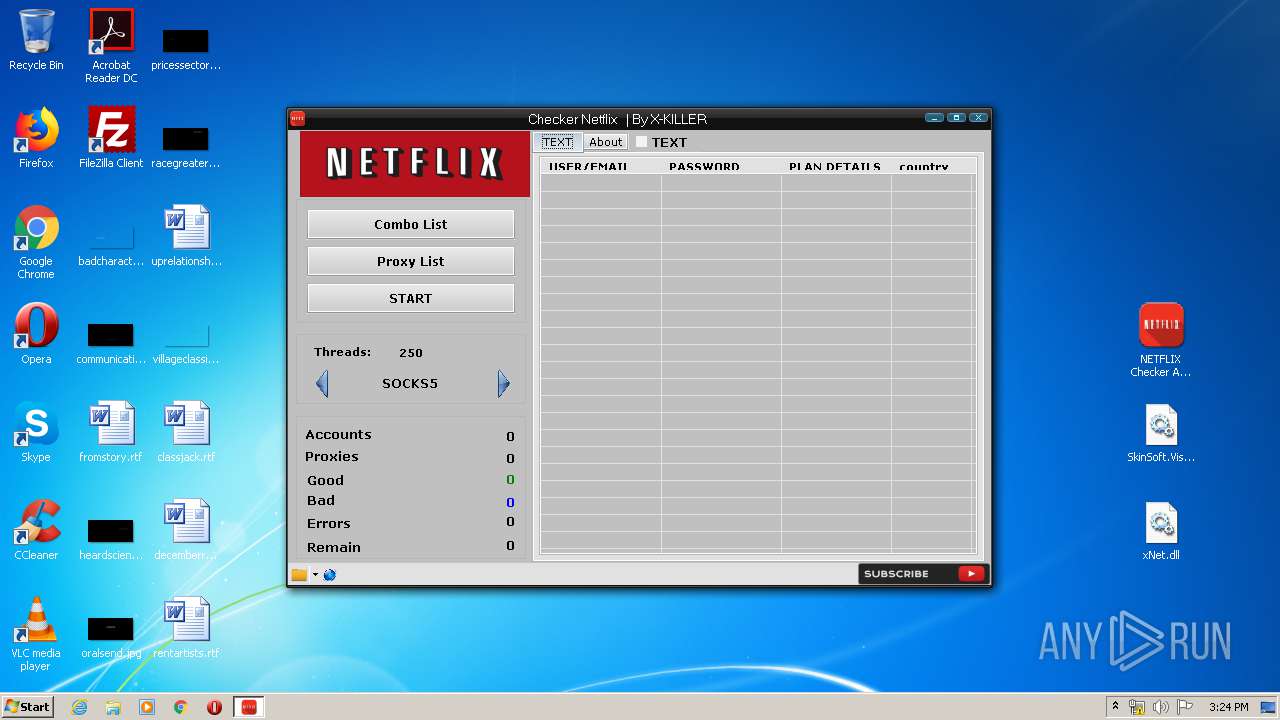The height and width of the screenshot is (720, 1280).
Task: Select FileZilla Client desktop icon
Action: click(111, 138)
